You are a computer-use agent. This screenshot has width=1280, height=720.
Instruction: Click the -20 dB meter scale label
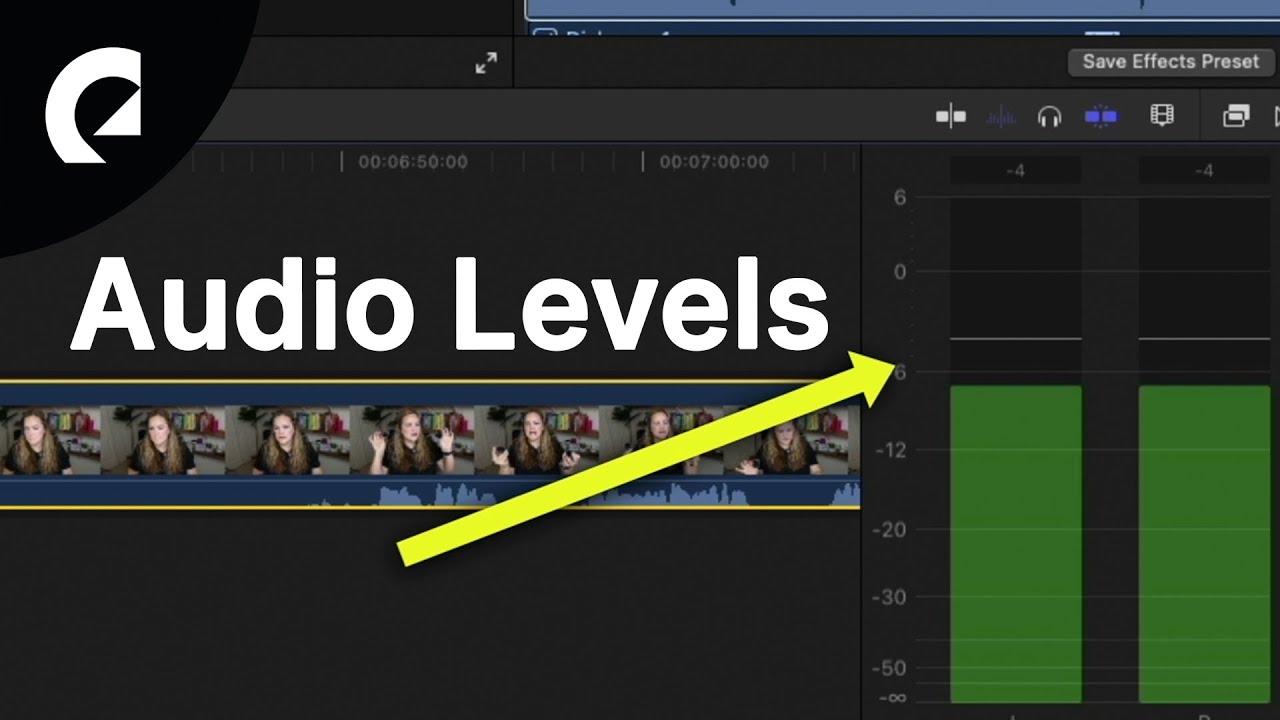click(890, 530)
